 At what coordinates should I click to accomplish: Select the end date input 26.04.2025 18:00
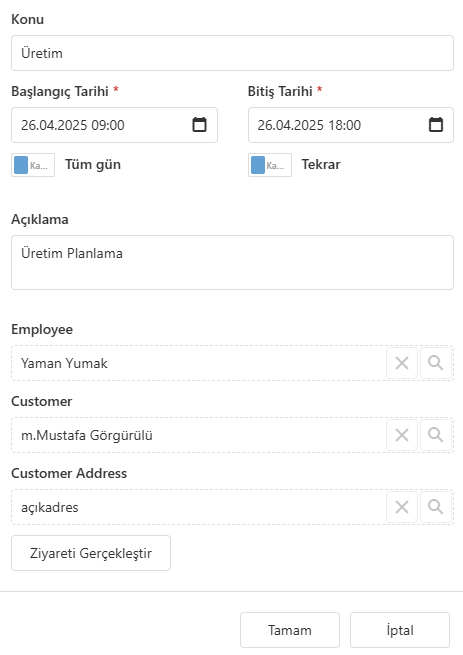click(338, 125)
